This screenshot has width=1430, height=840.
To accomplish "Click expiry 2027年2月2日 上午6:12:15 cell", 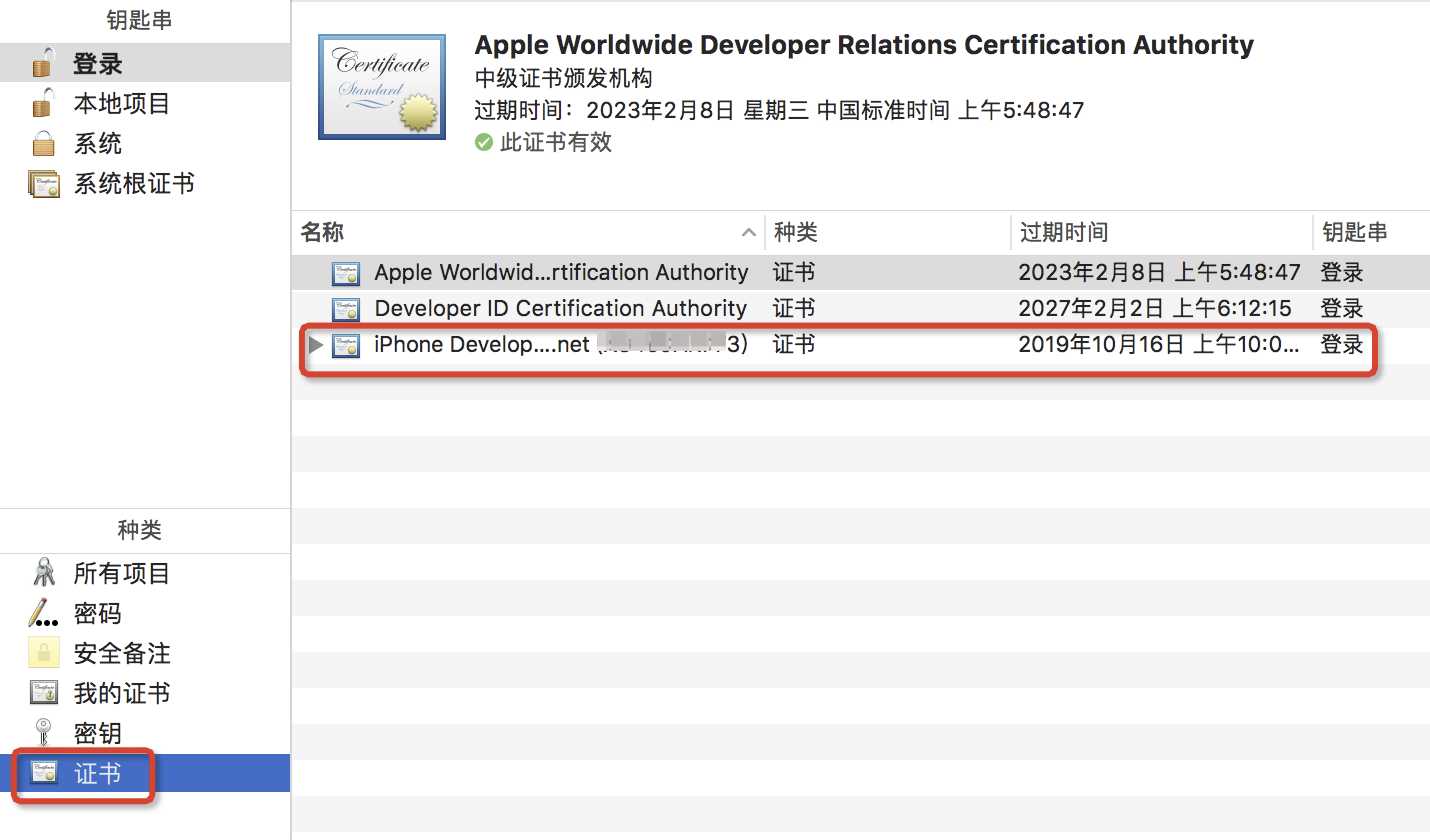I will (1155, 308).
